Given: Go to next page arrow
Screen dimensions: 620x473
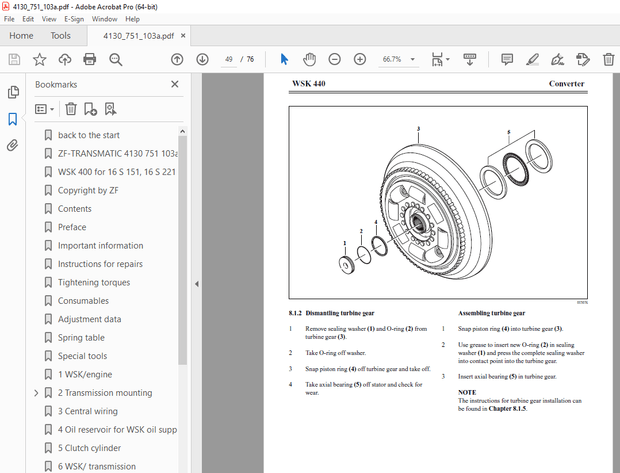Looking at the screenshot, I should point(202,60).
